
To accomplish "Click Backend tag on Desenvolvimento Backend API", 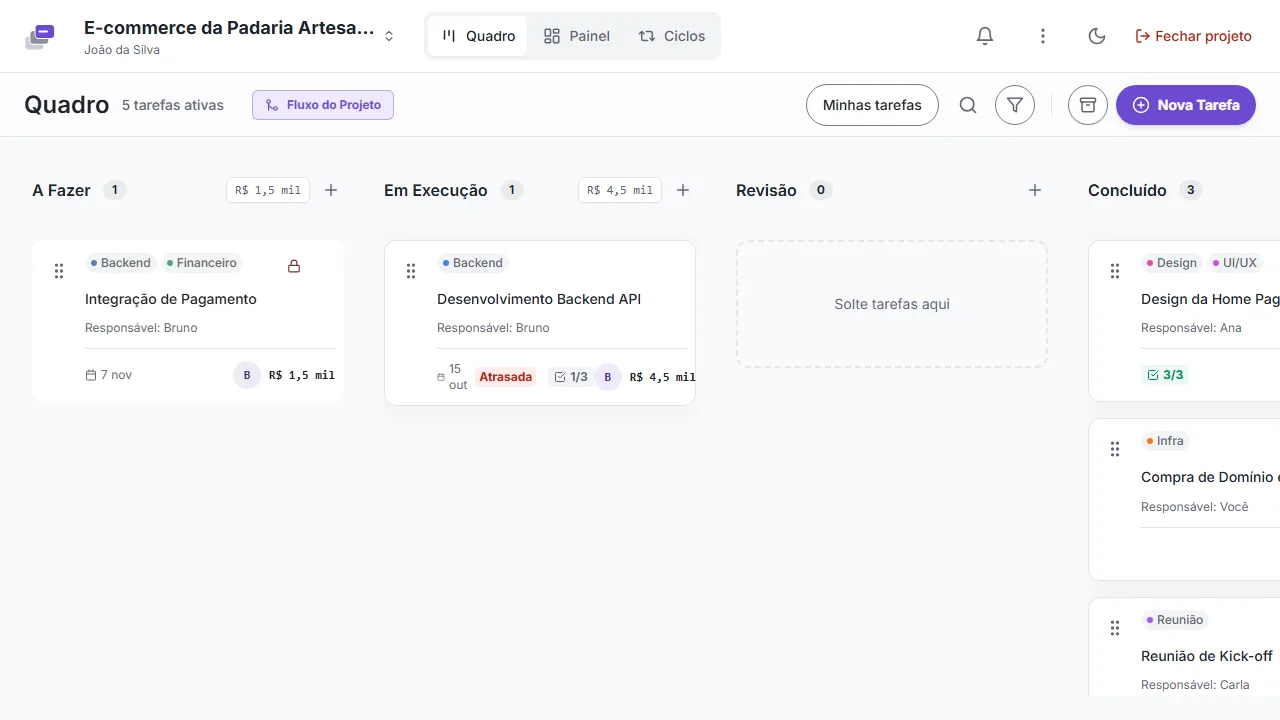I will [472, 263].
